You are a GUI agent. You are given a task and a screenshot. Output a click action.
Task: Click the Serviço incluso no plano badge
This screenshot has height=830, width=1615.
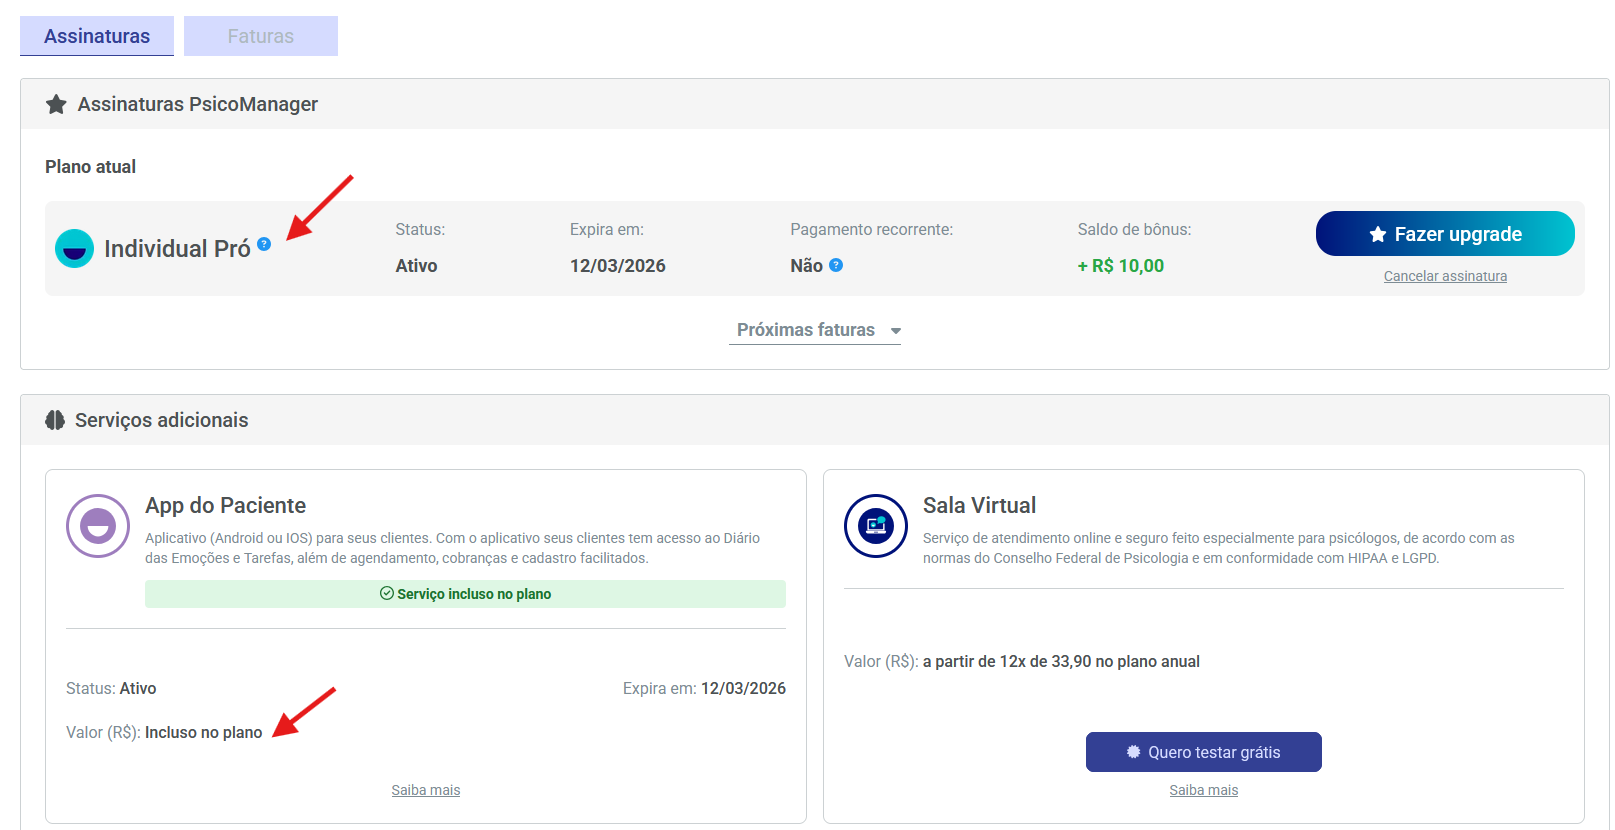click(465, 594)
